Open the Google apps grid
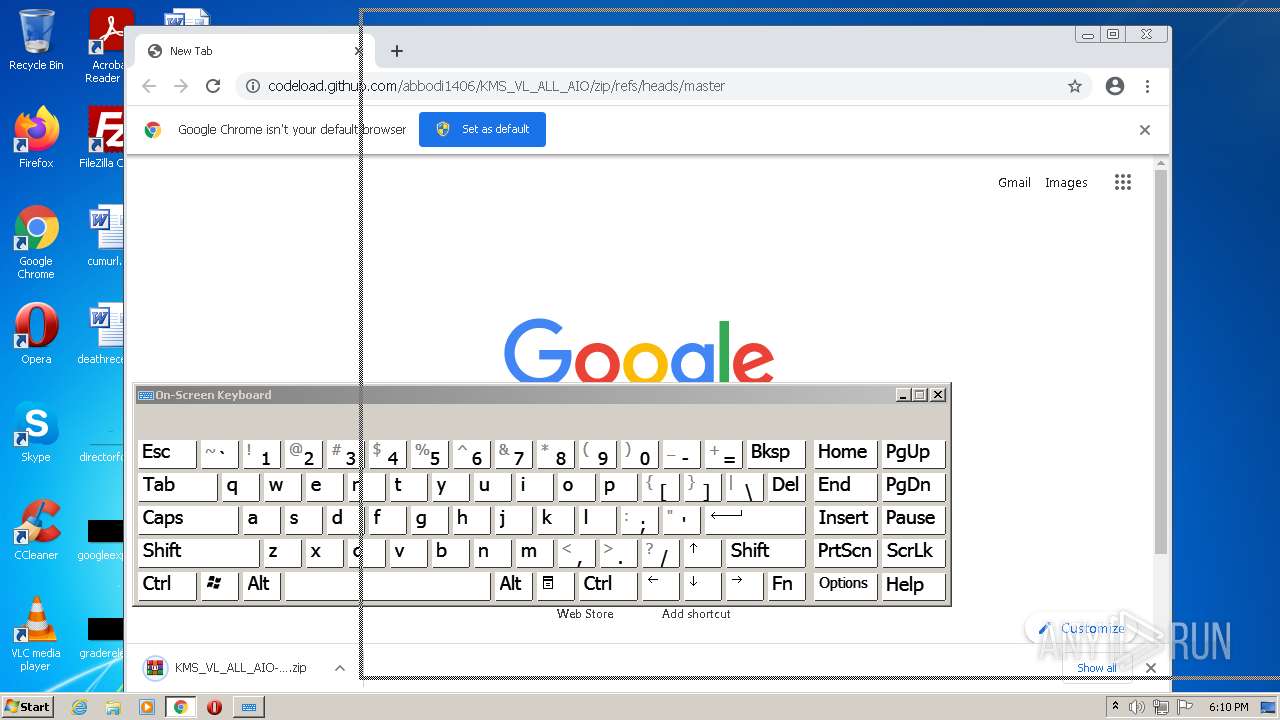Viewport: 1280px width, 720px height. click(1123, 182)
